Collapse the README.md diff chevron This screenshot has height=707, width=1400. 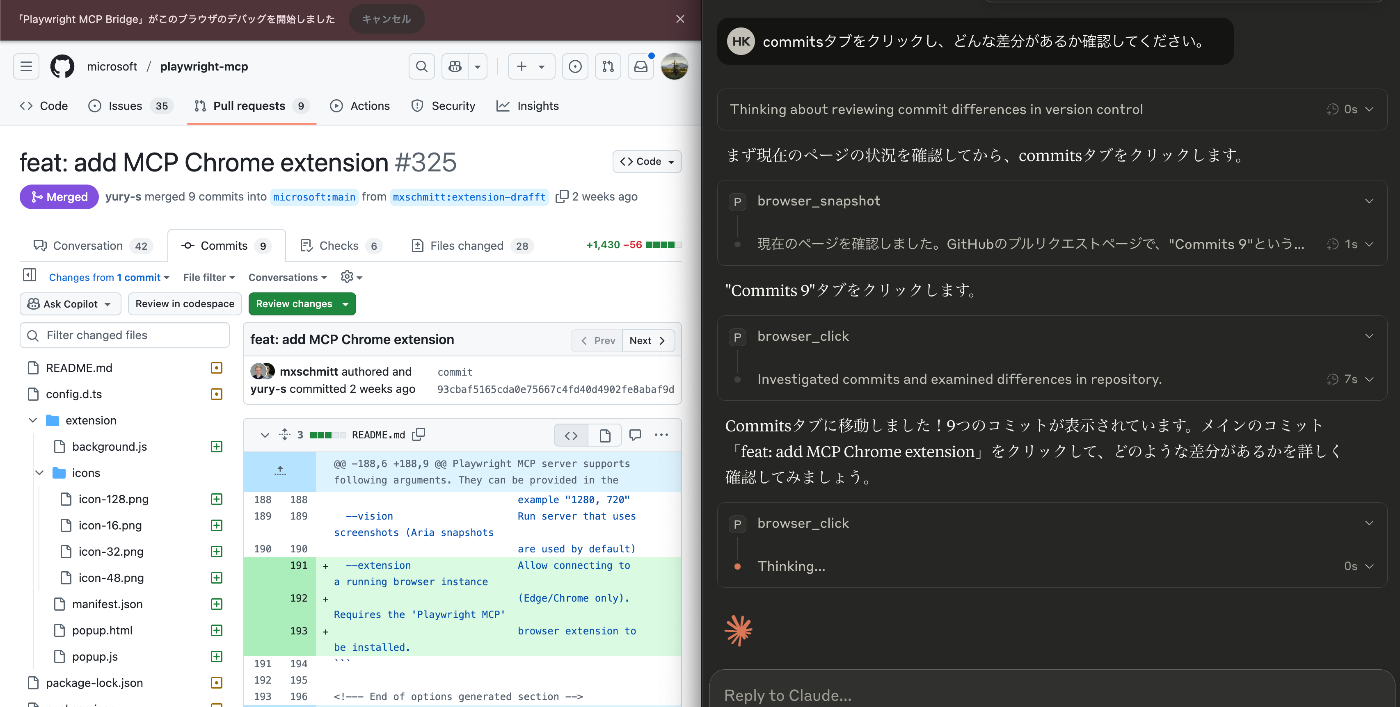point(265,435)
